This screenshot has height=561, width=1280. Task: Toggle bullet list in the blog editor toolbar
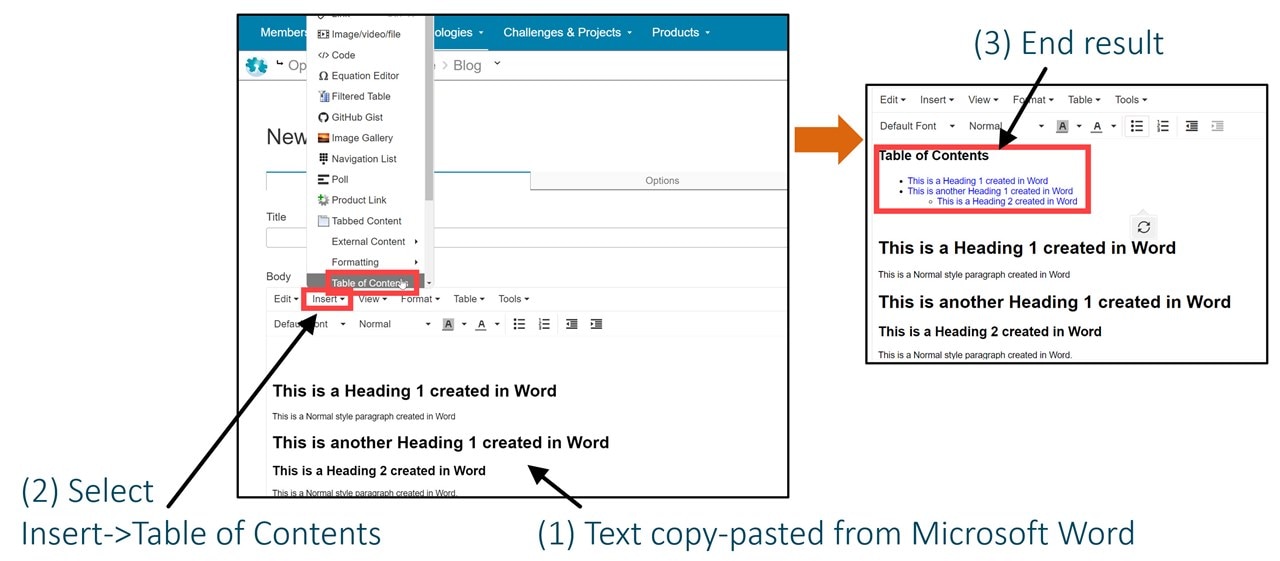click(x=519, y=324)
